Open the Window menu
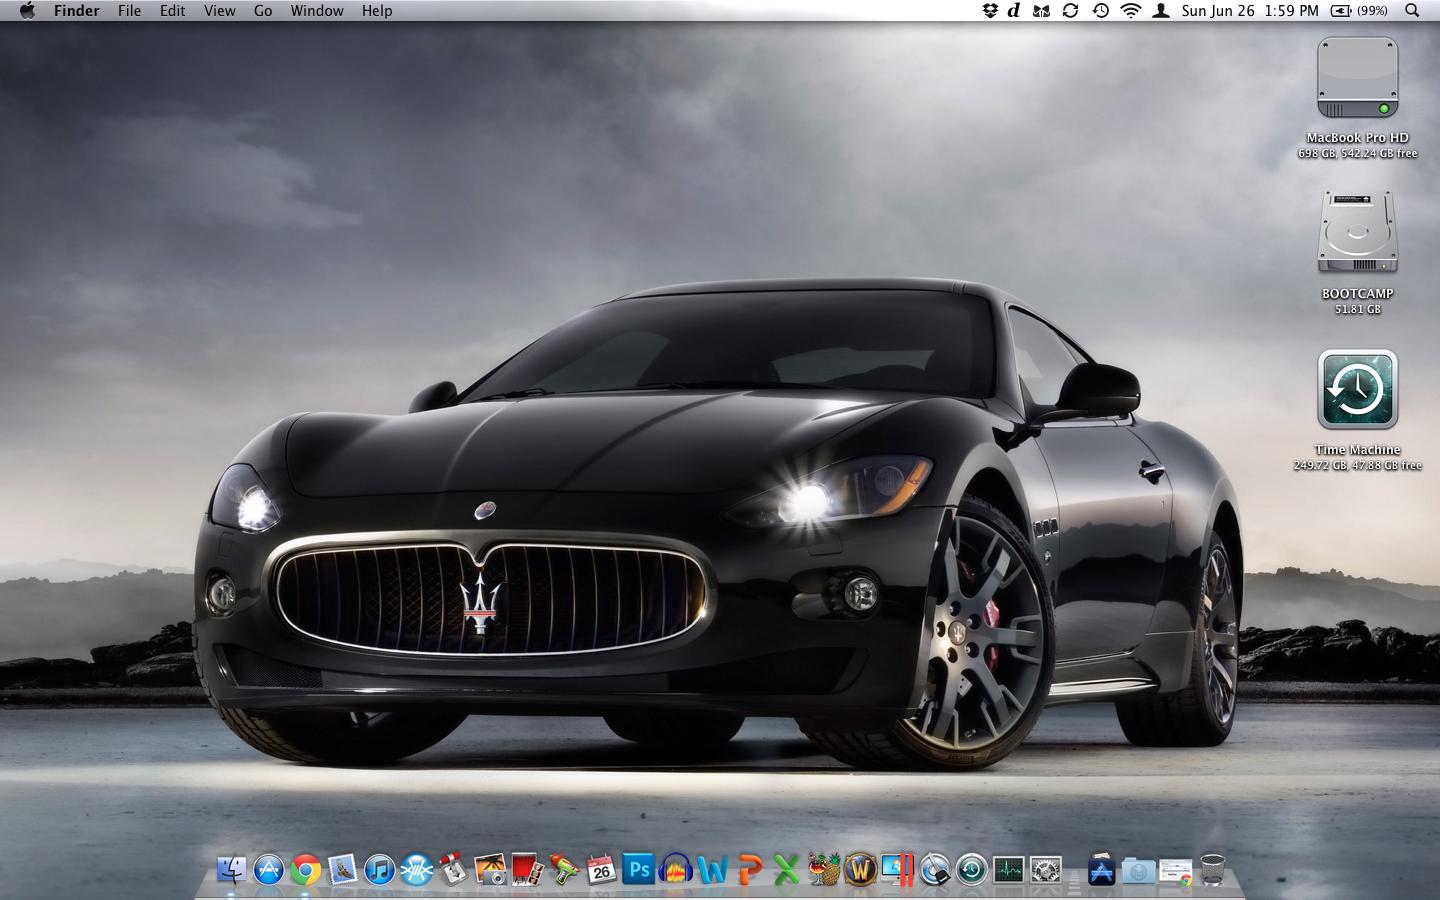Viewport: 1440px width, 900px height. coord(317,11)
